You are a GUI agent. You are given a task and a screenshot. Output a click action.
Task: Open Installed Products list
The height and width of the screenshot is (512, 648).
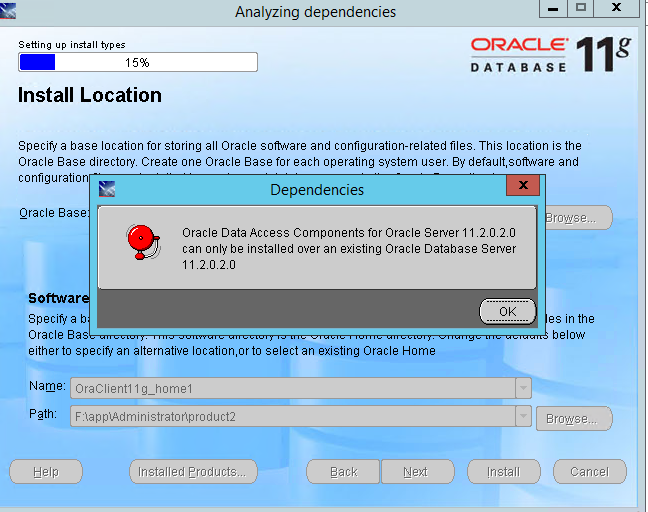click(193, 472)
